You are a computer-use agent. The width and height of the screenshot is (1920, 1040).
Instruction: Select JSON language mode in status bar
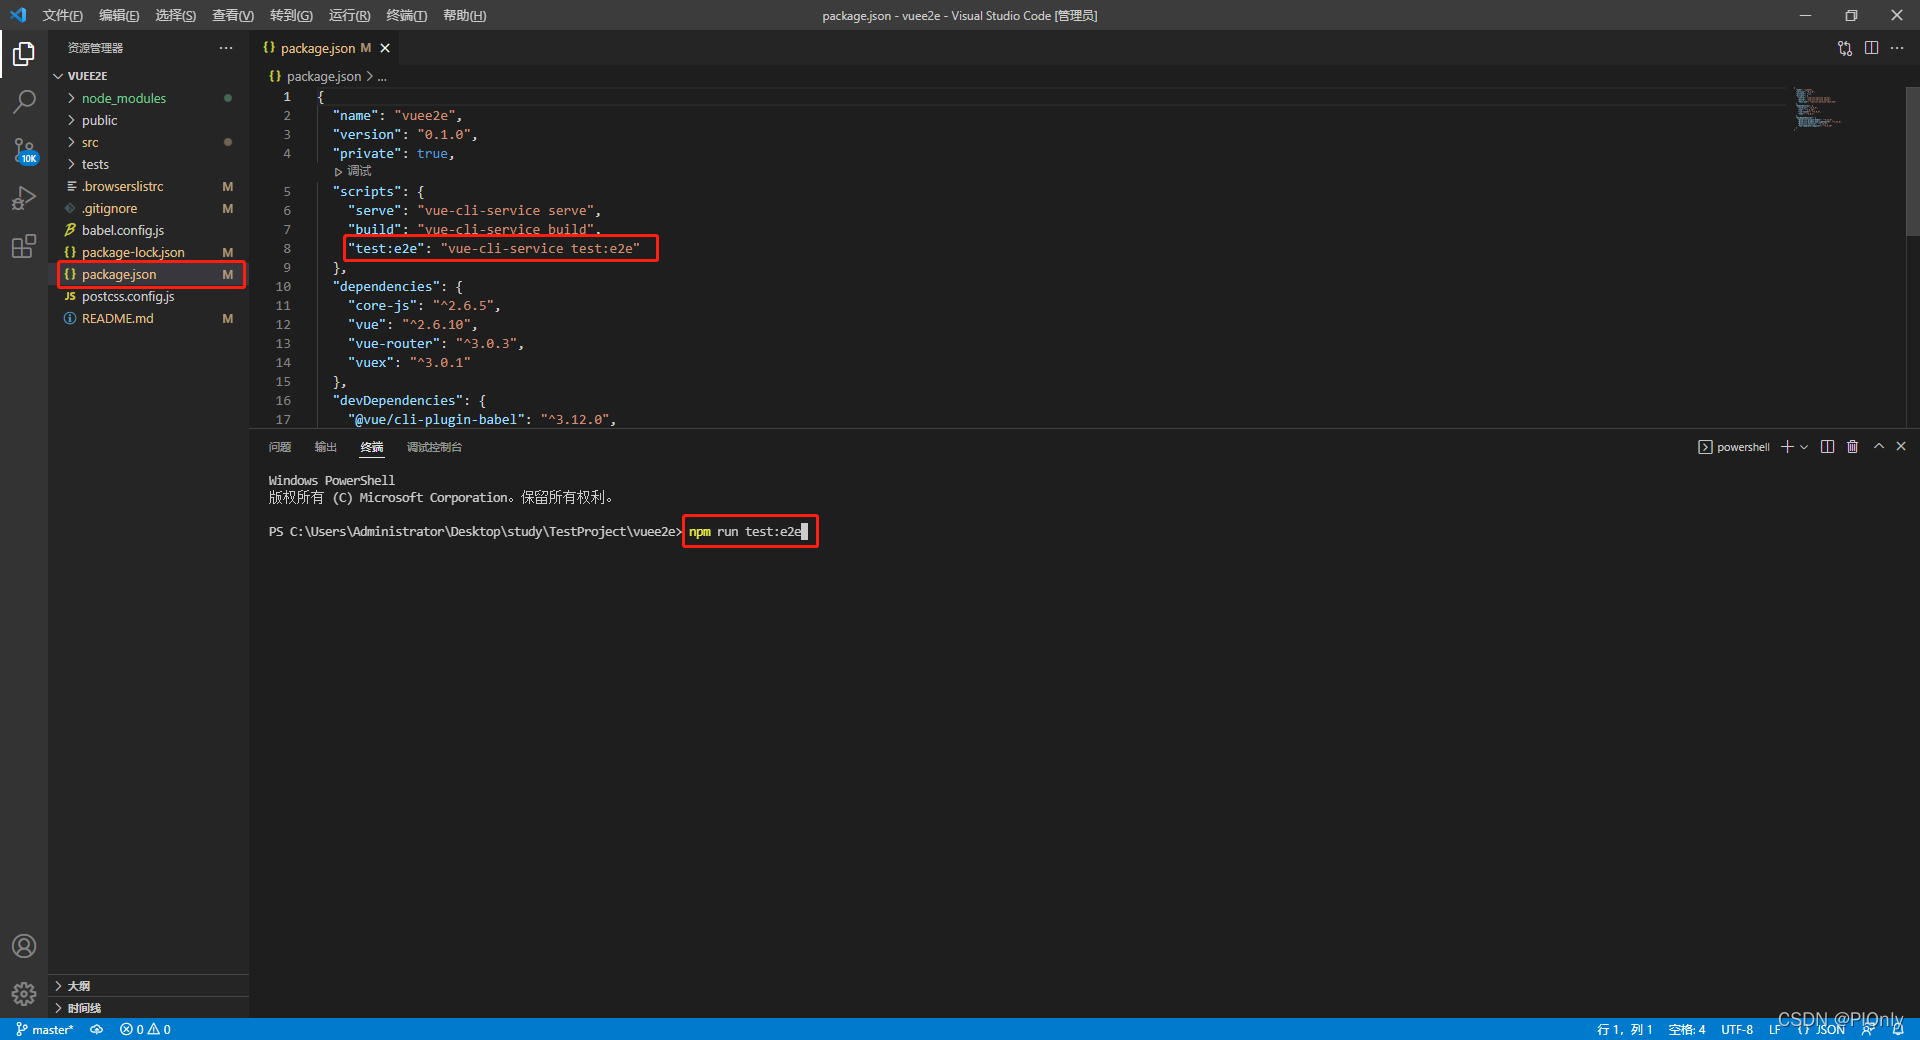[1822, 1029]
